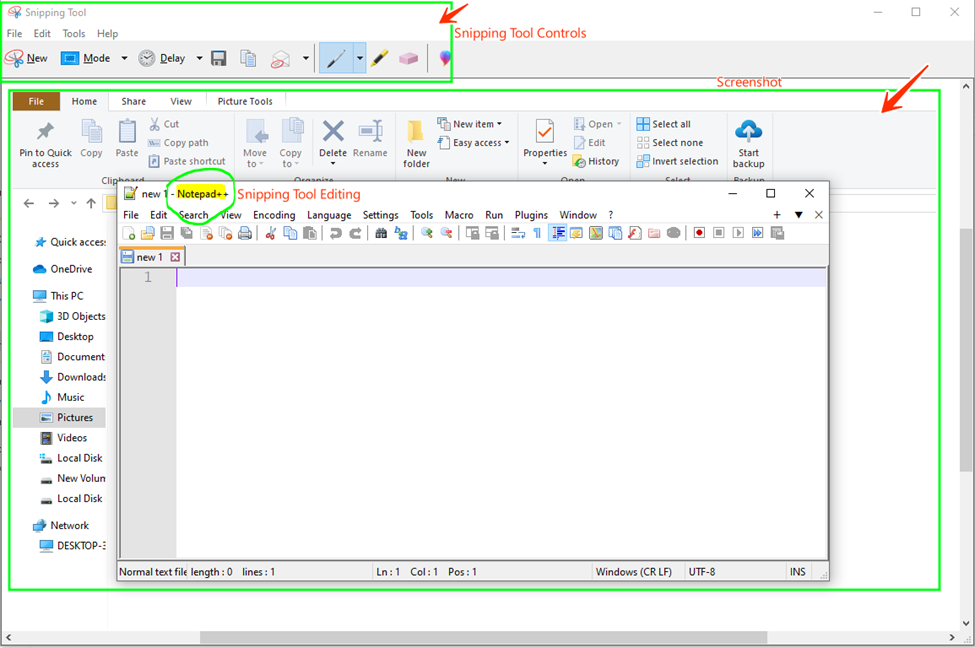
Task: Click Notepad++ Open file folder icon
Action: point(148,233)
